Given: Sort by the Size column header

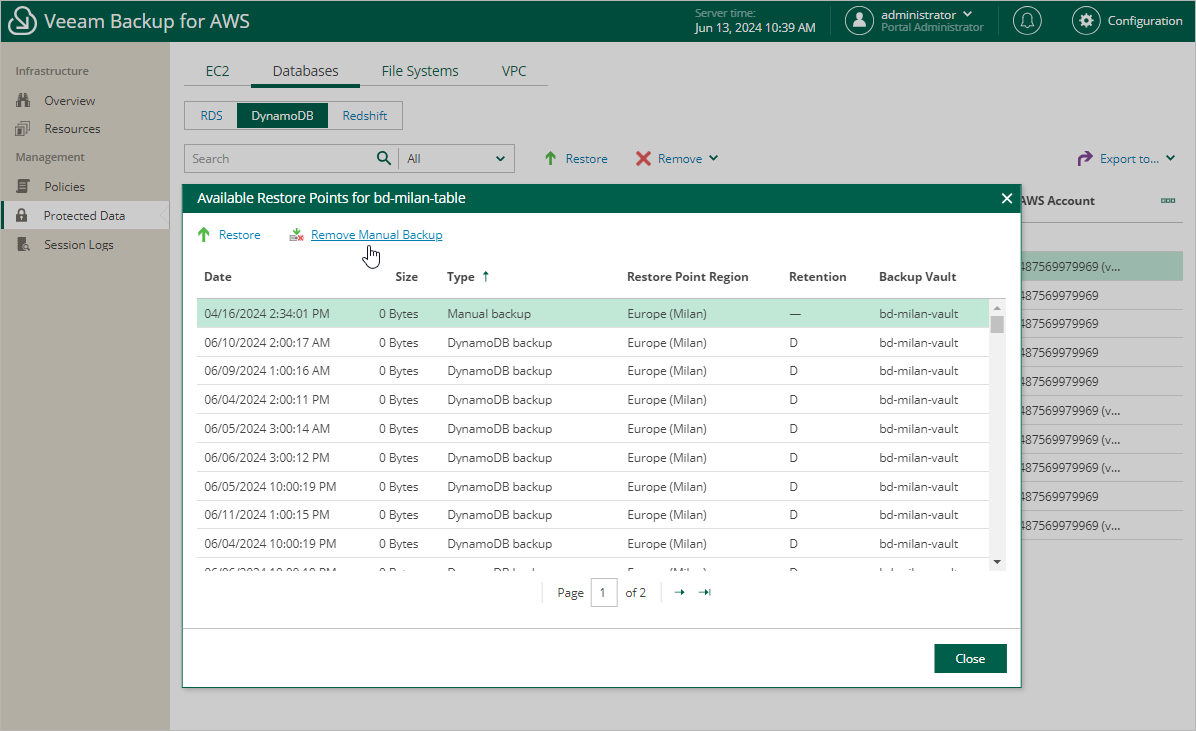Looking at the screenshot, I should pos(407,276).
